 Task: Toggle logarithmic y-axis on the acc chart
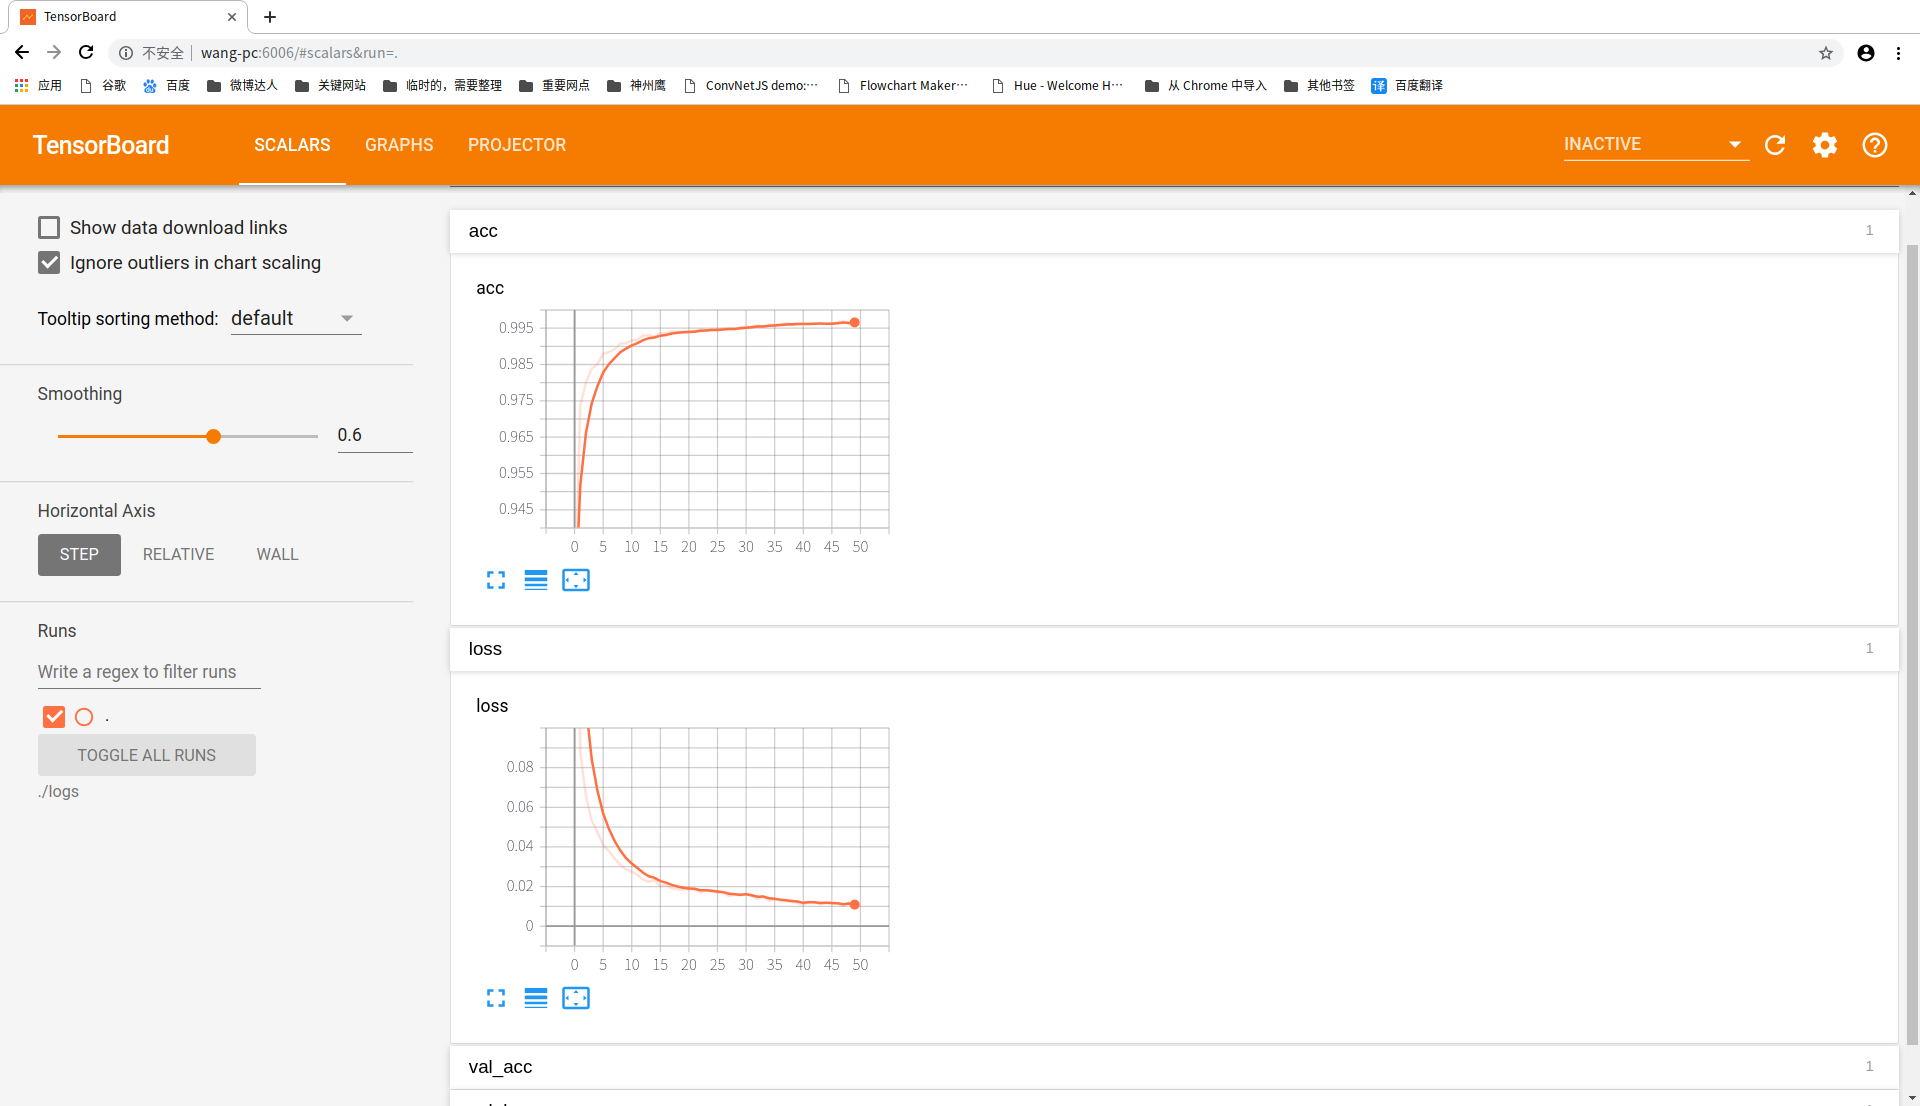[x=535, y=580]
